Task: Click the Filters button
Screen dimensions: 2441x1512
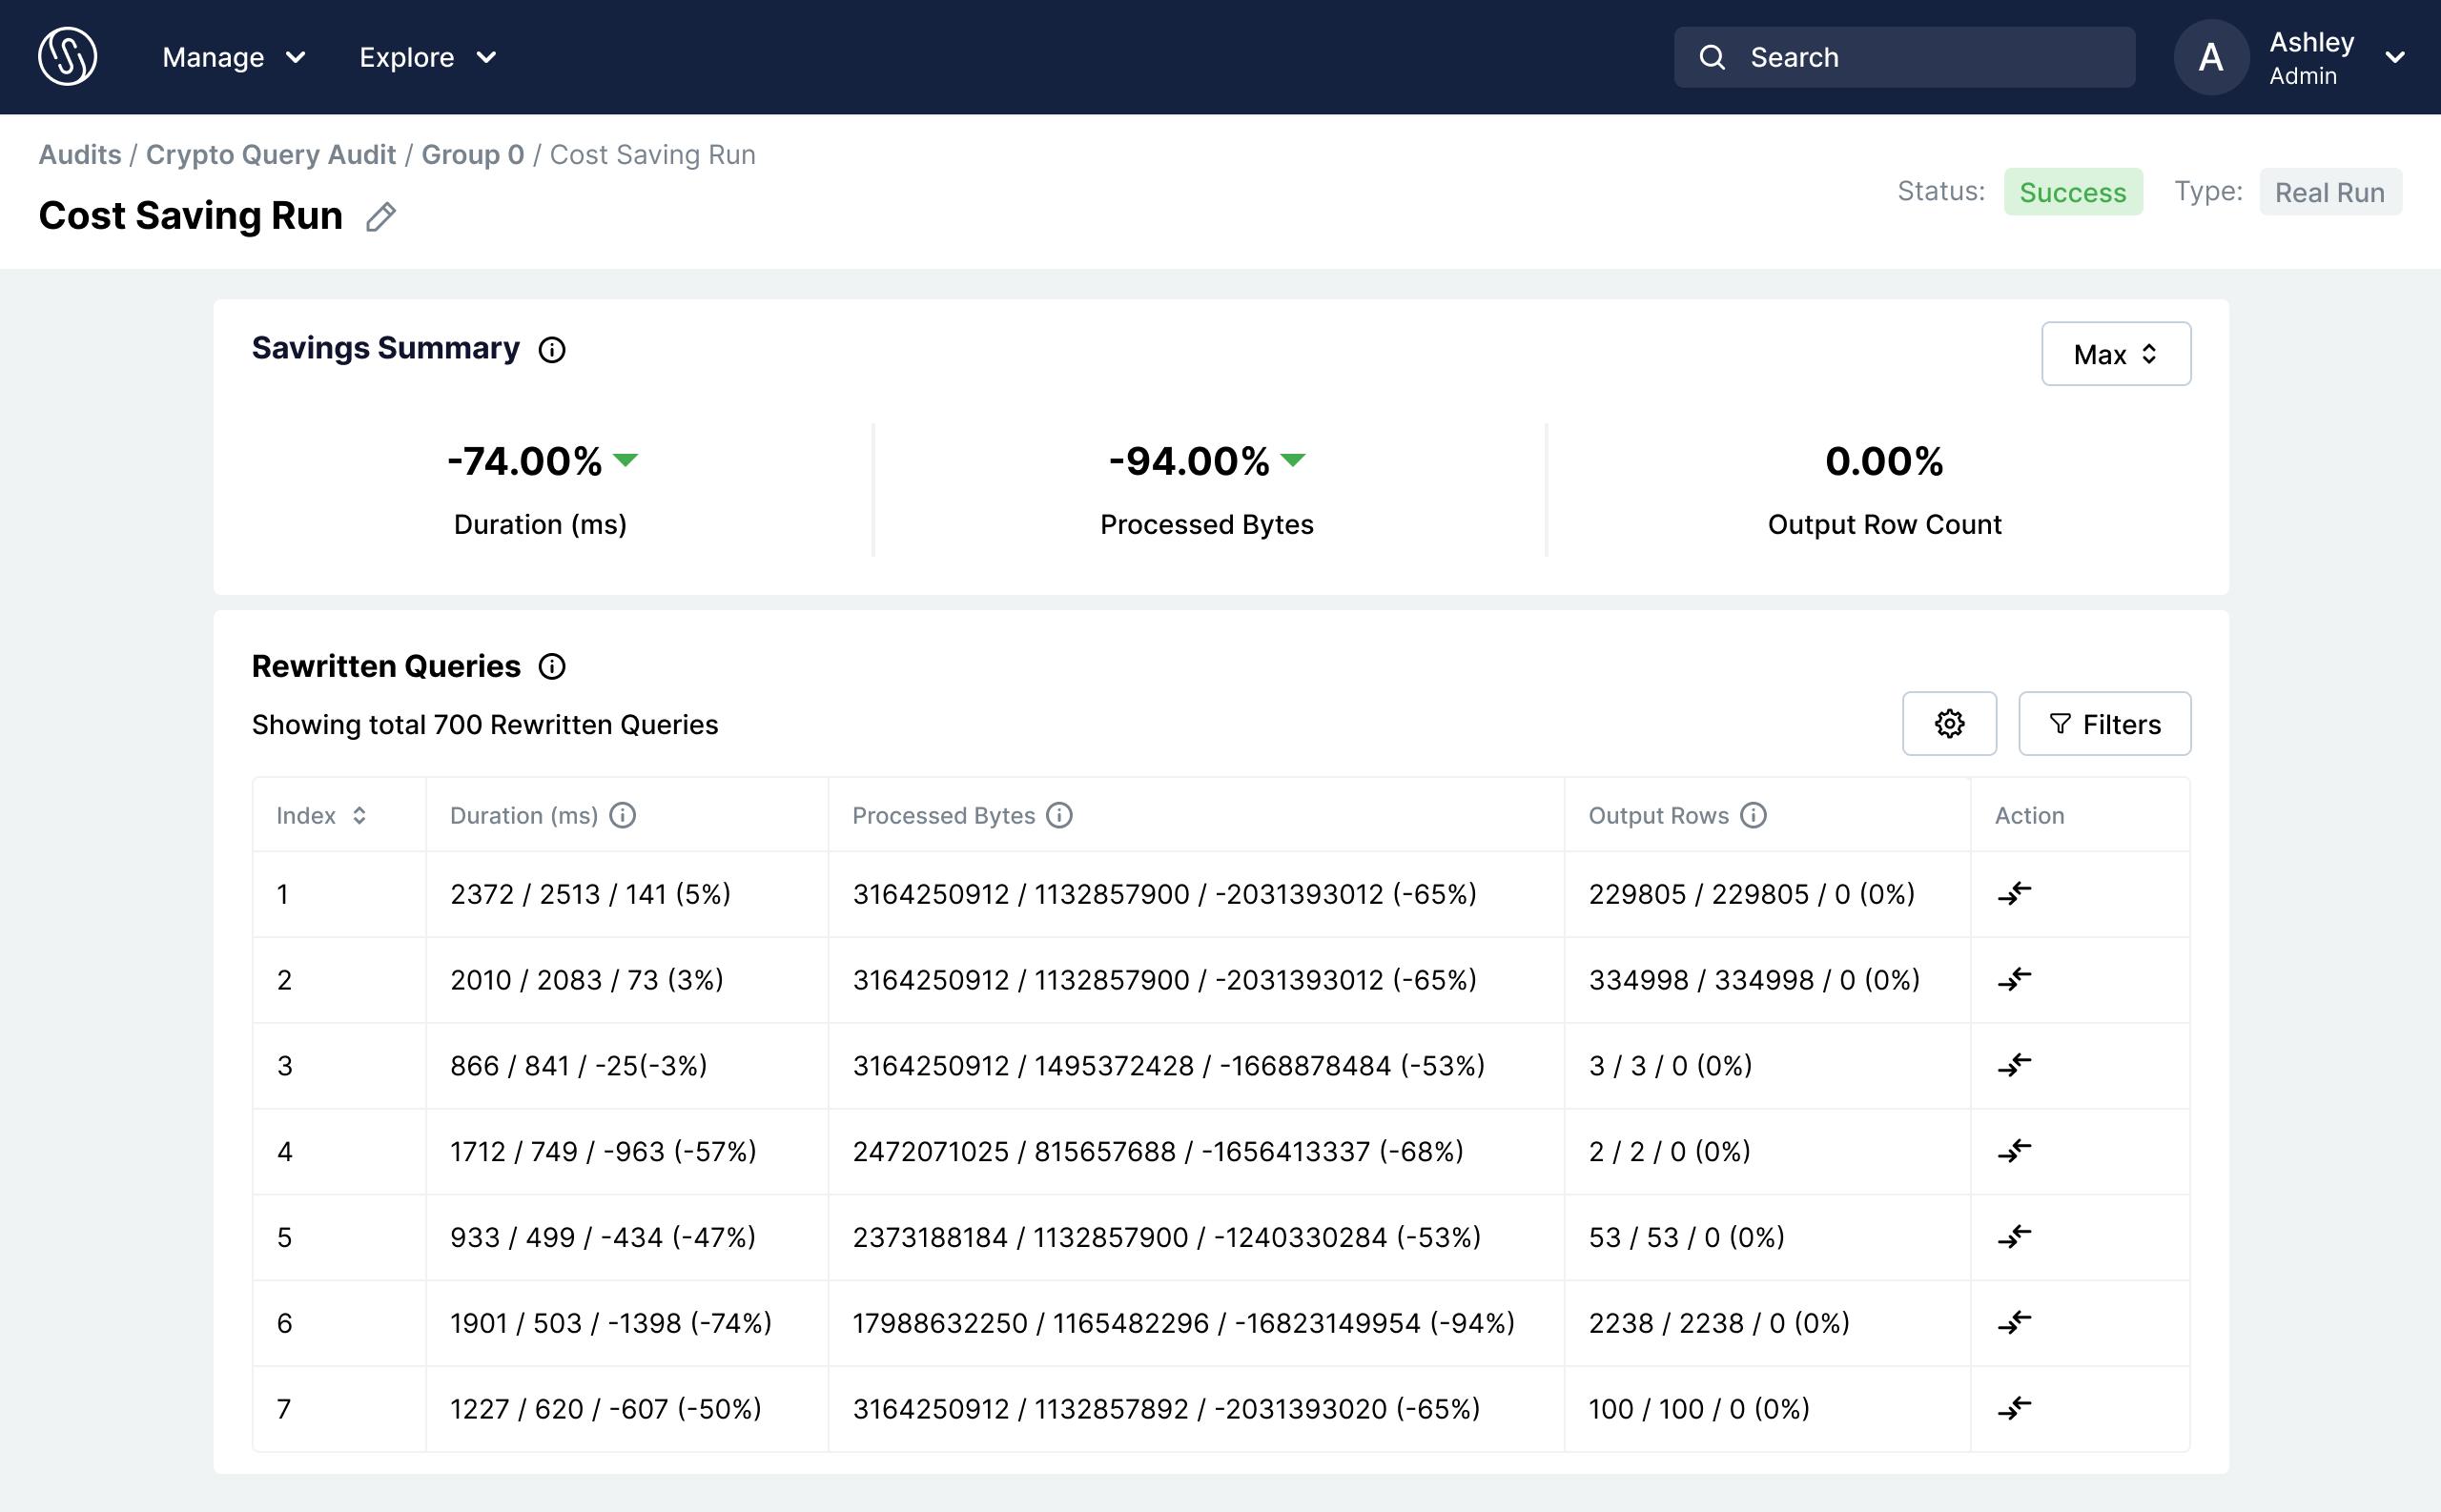Action: pyautogui.click(x=2103, y=724)
